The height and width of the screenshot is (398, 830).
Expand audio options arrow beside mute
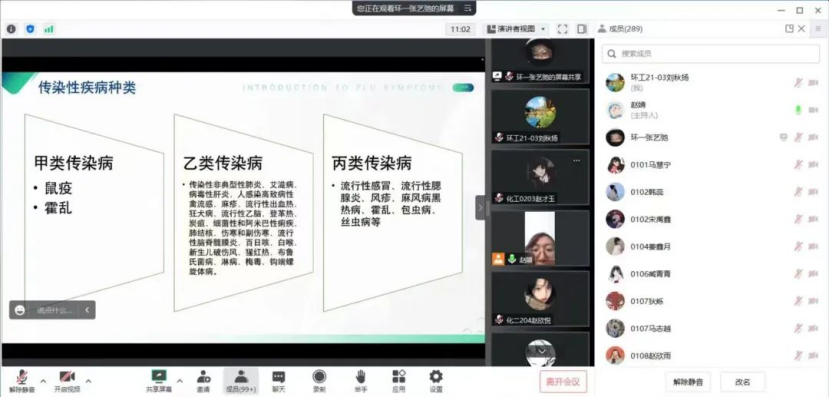pos(43,381)
